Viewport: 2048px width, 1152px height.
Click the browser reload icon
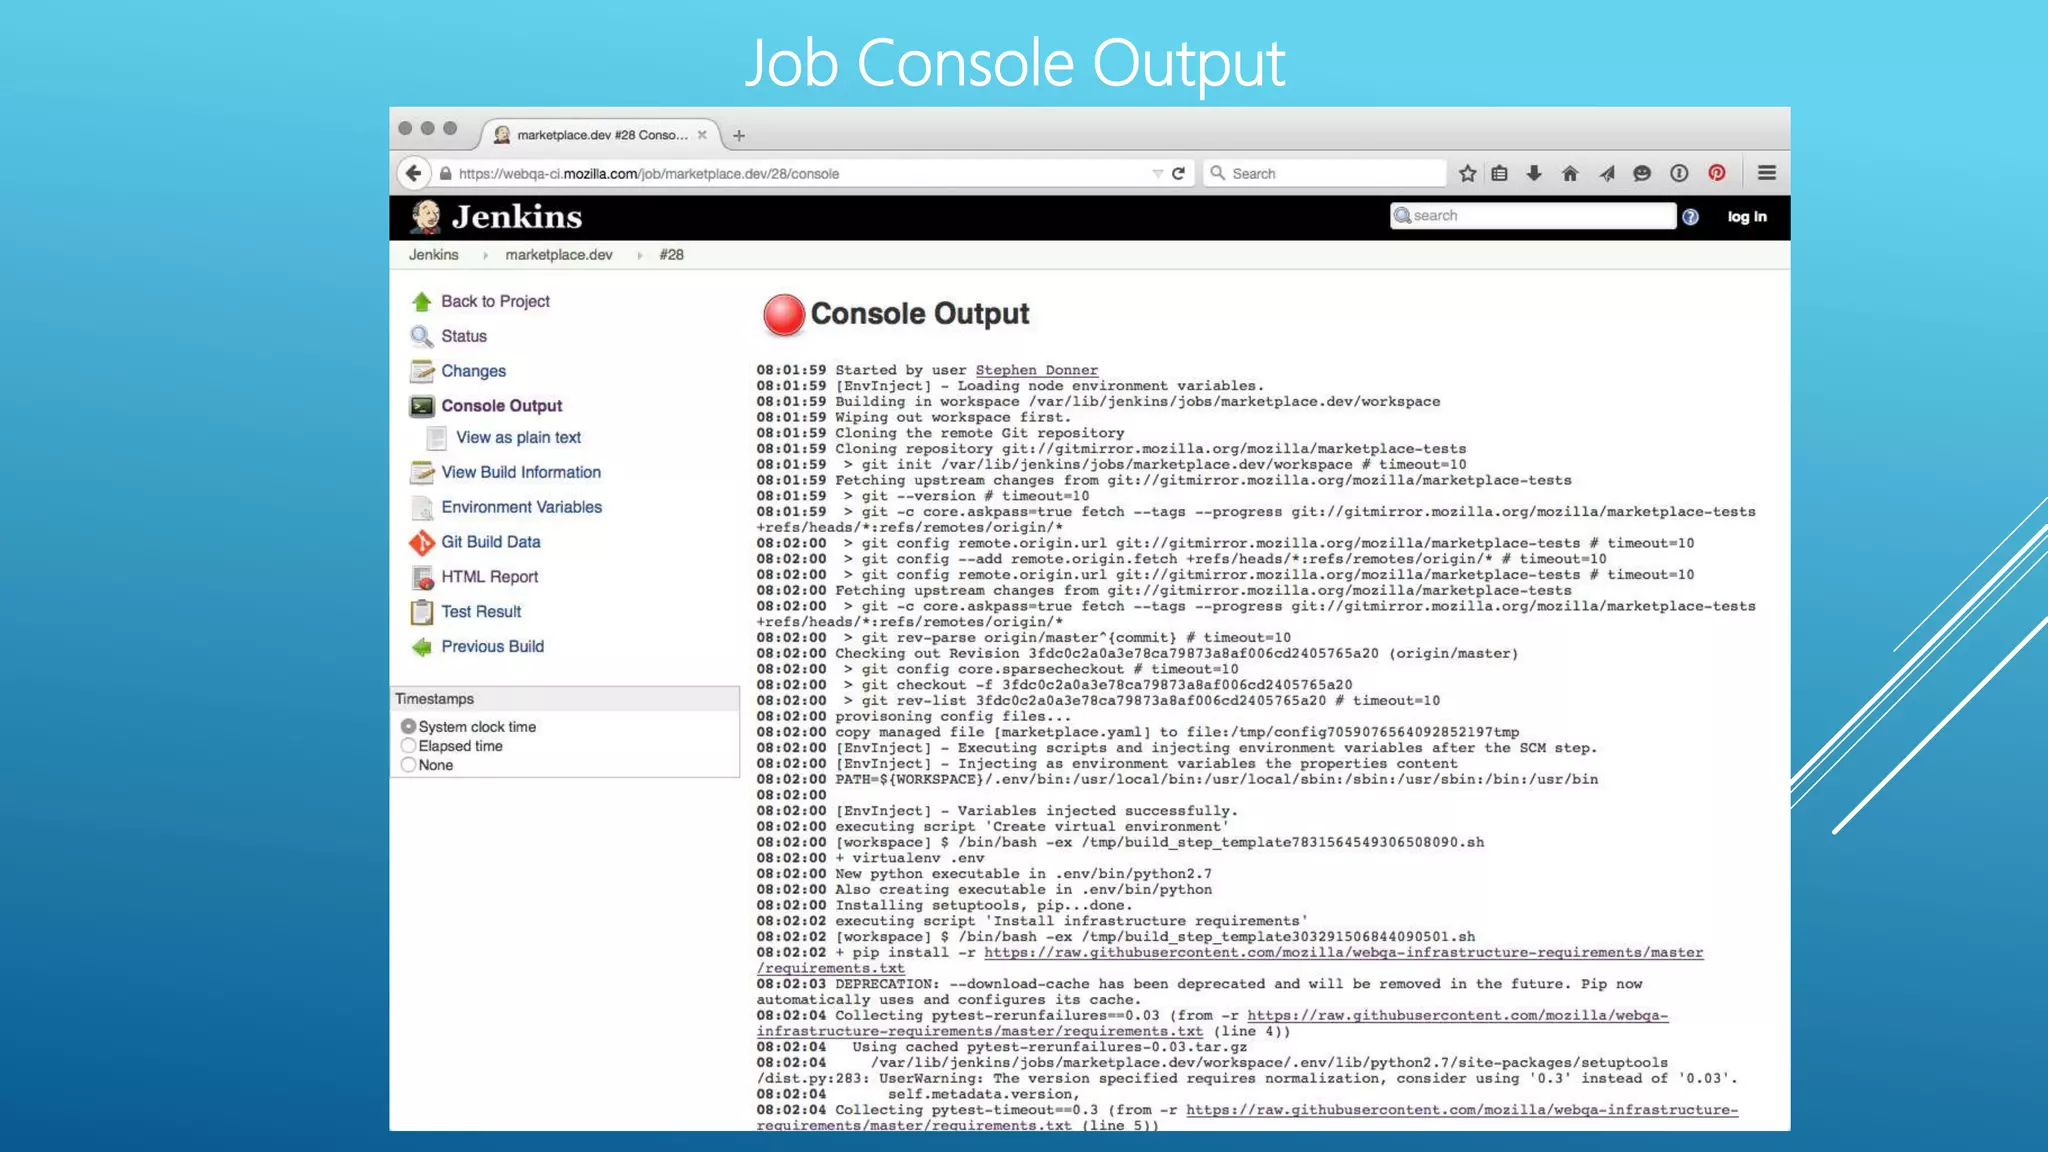click(1179, 174)
